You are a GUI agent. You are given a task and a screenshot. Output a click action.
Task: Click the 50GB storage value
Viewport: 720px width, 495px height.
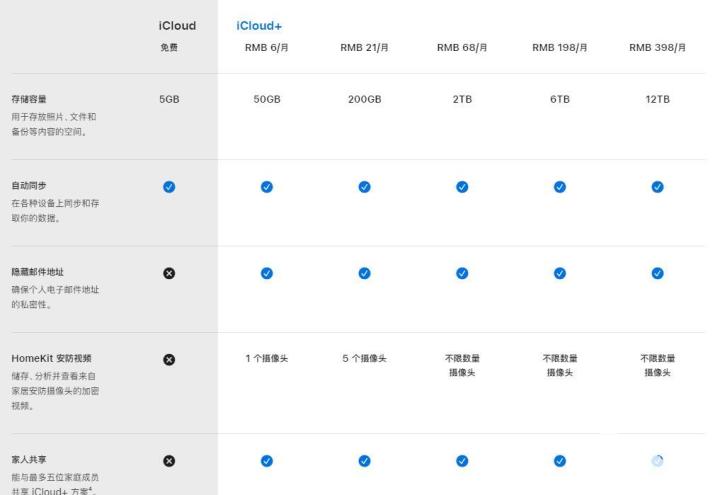pos(266,100)
